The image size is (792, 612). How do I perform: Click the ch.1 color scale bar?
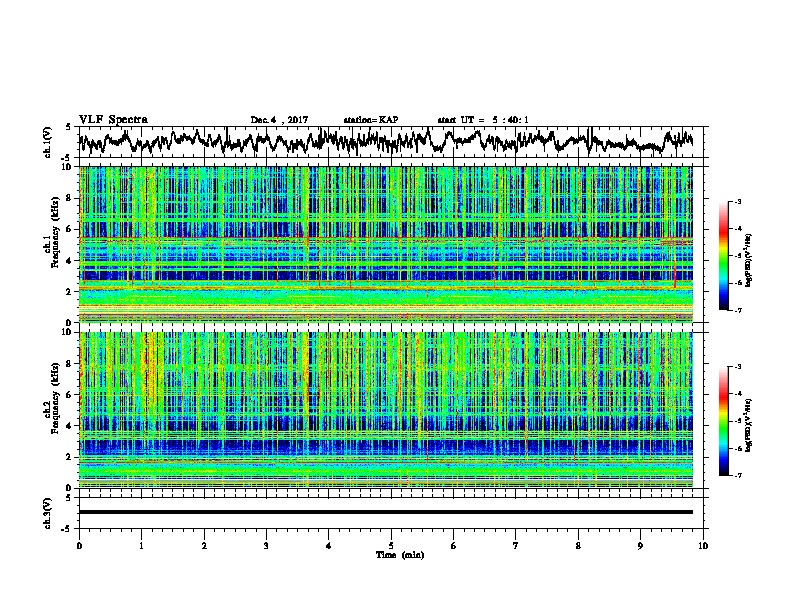point(723,256)
